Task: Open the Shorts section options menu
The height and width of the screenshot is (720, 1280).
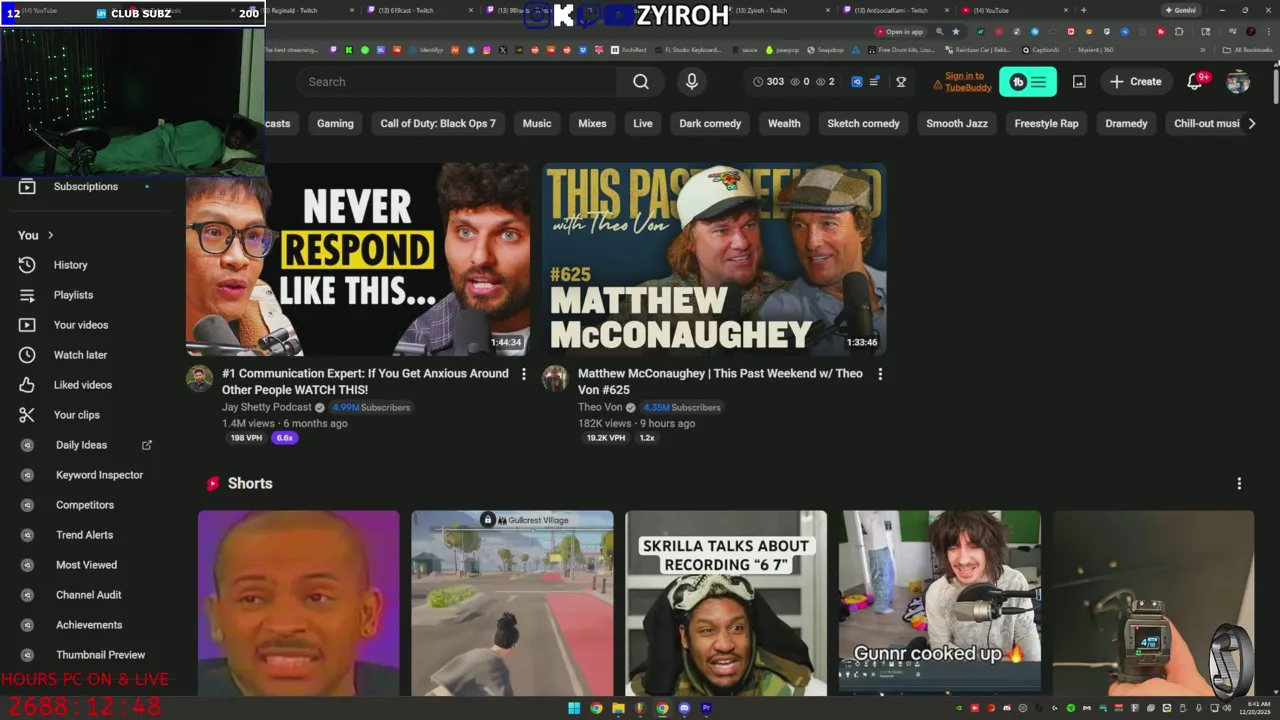Action: pyautogui.click(x=1239, y=484)
